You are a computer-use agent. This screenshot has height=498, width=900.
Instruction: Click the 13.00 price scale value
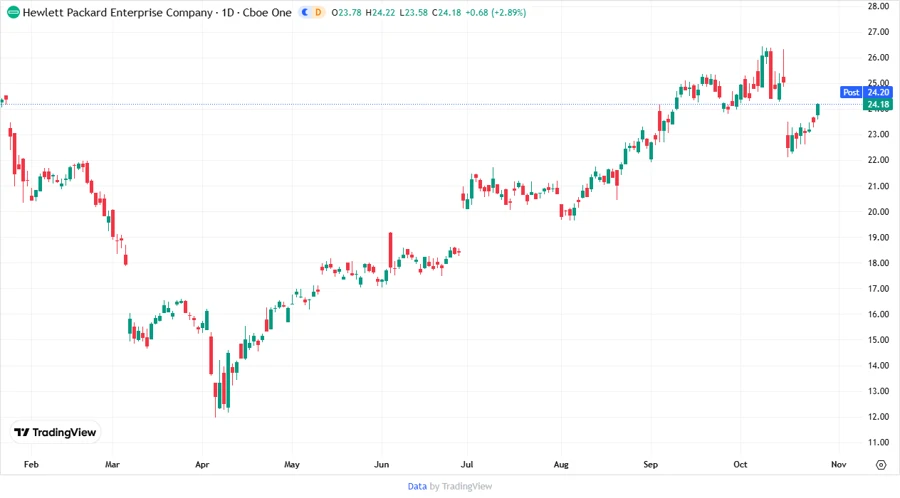[878, 391]
